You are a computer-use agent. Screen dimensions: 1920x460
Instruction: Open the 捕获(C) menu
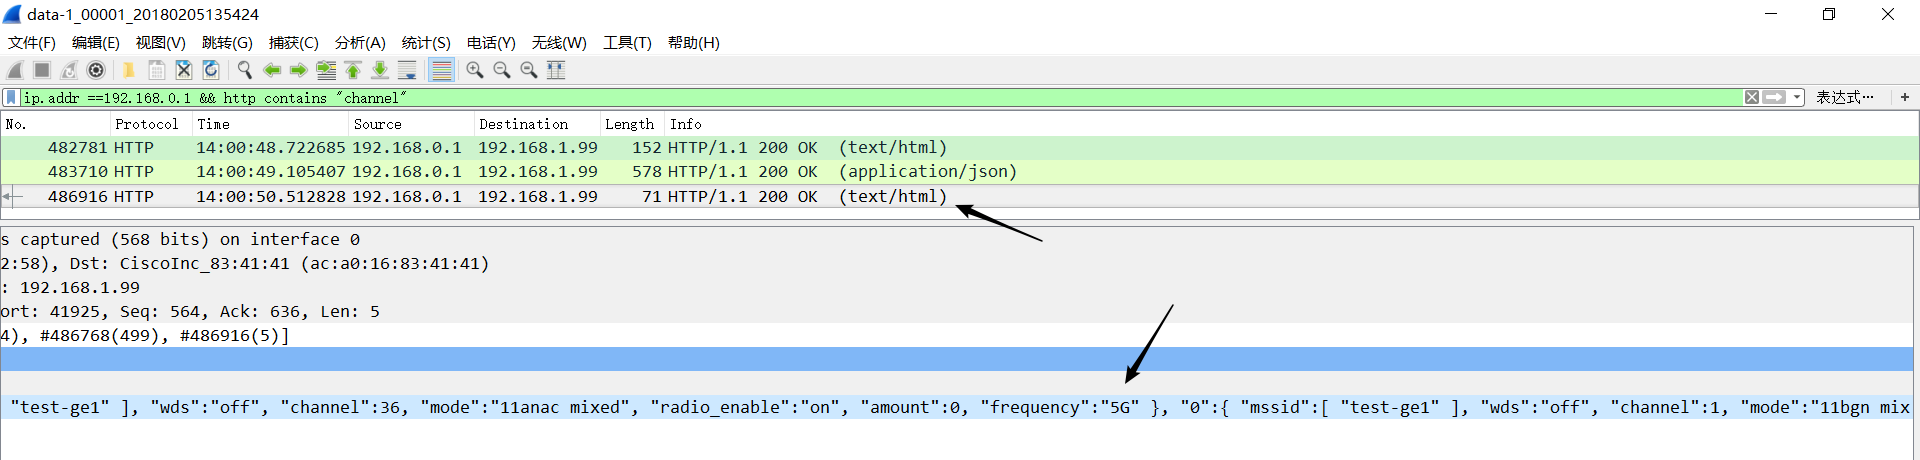coord(294,42)
